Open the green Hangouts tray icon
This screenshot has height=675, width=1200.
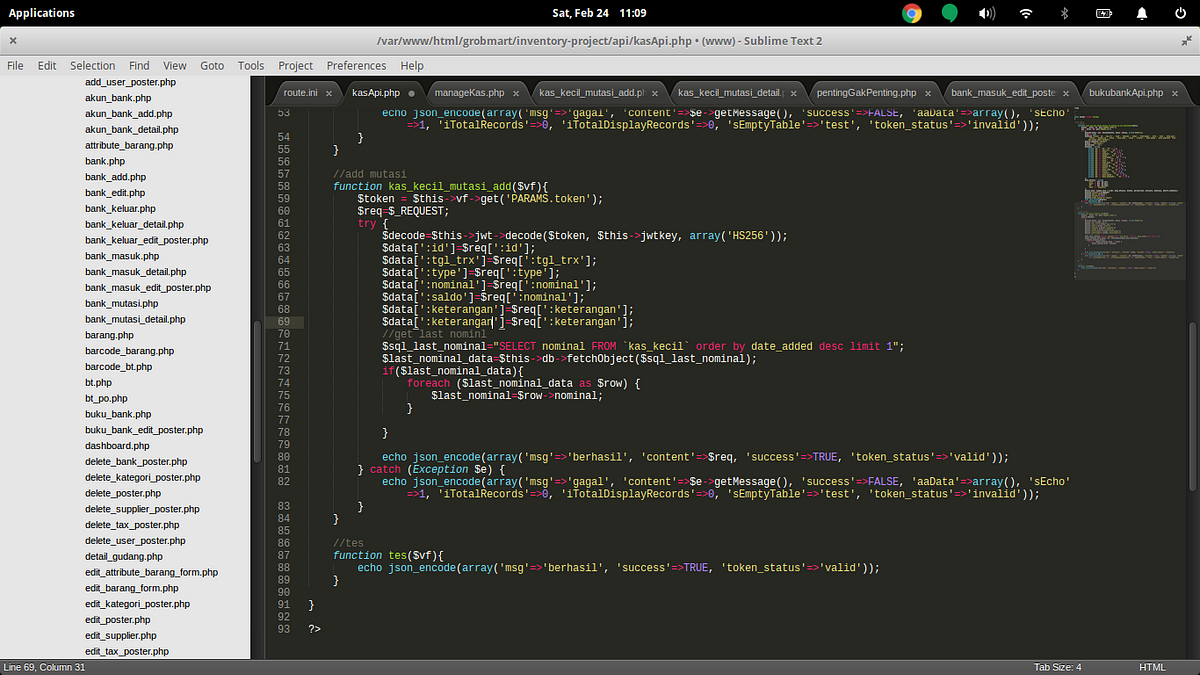949,13
